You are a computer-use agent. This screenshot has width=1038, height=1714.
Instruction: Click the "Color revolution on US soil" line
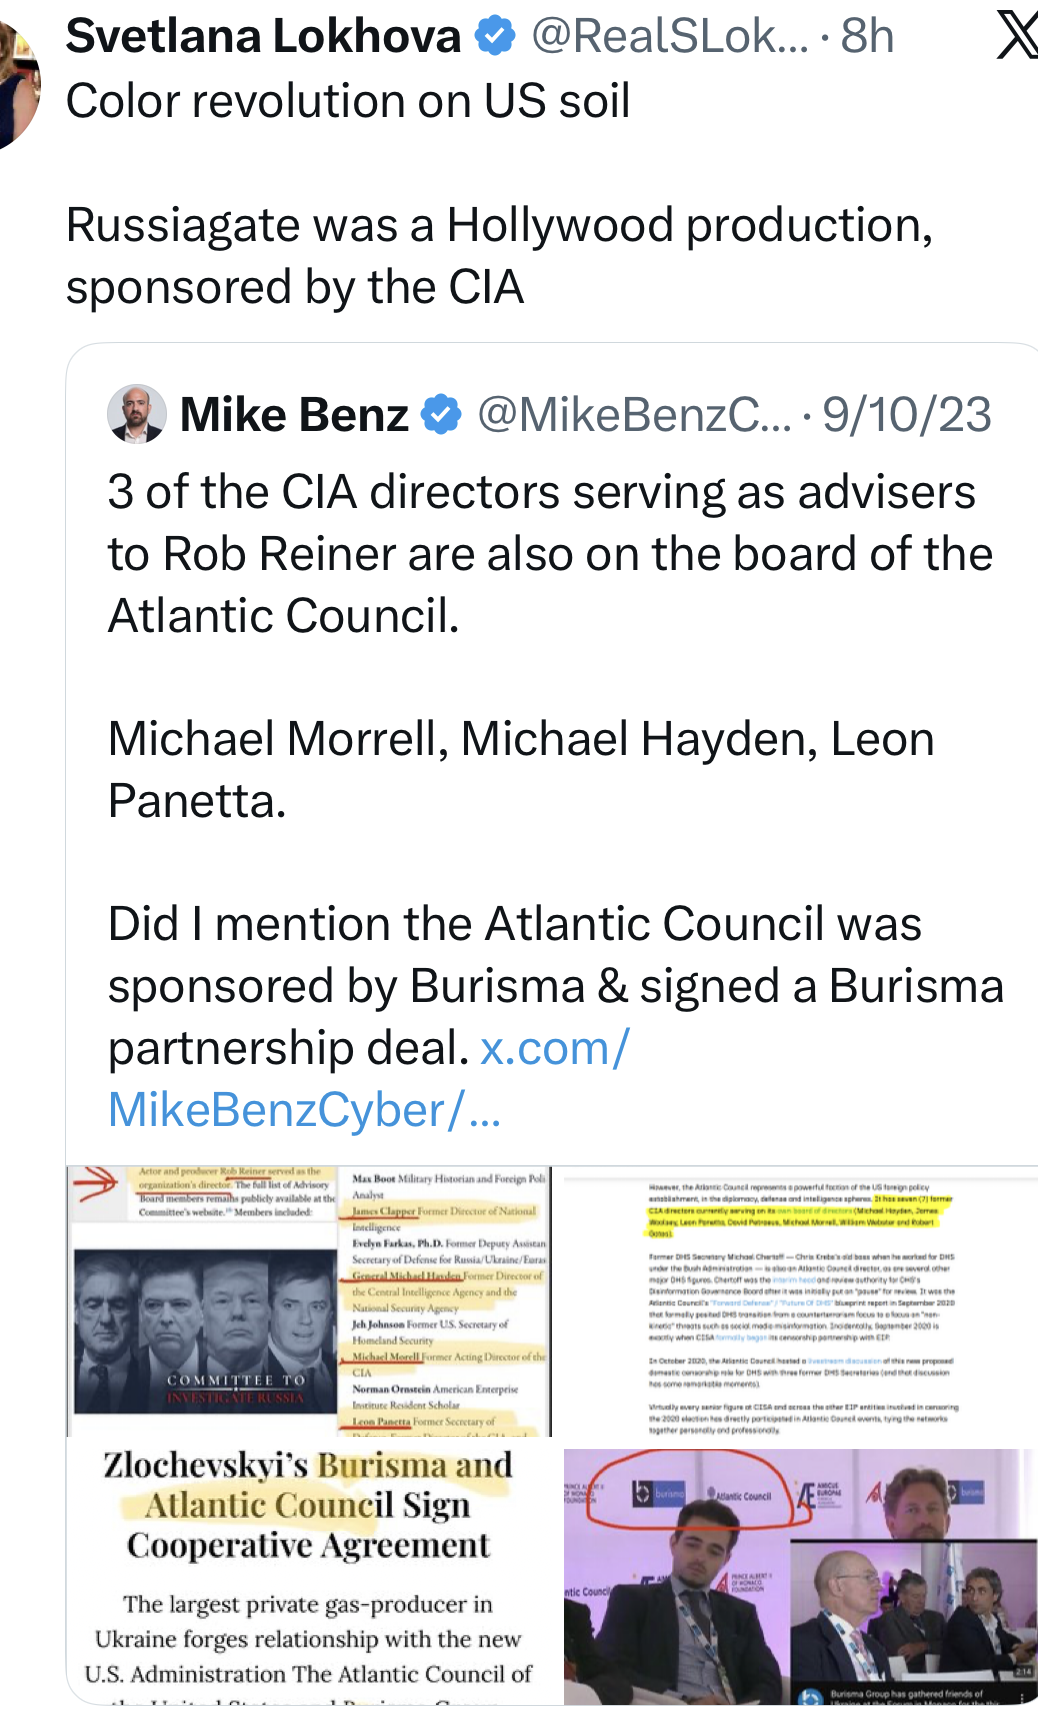coord(348,101)
